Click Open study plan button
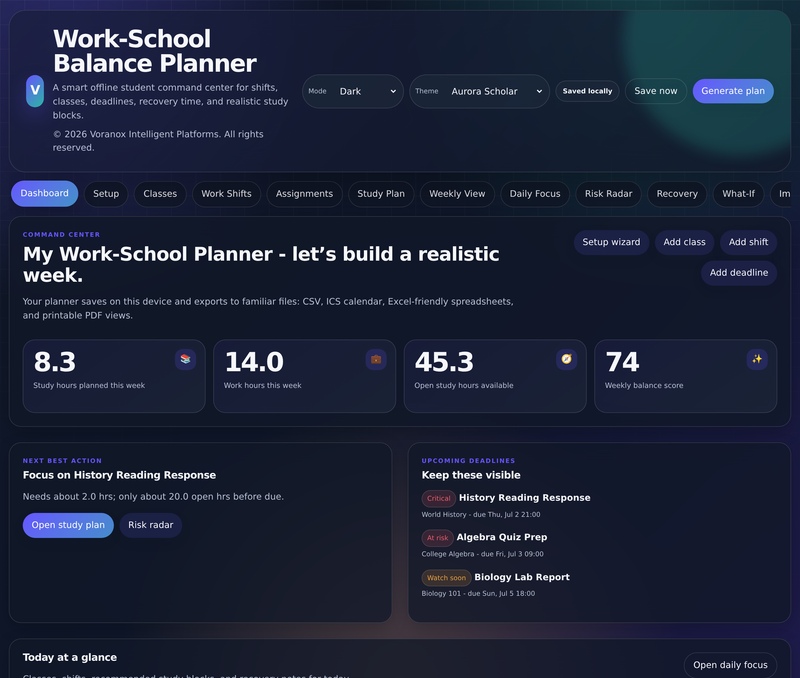The height and width of the screenshot is (678, 800). tap(68, 525)
